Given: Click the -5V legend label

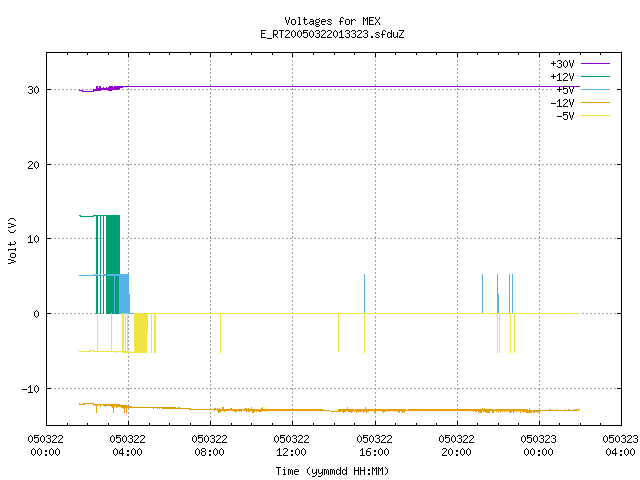Looking at the screenshot, I should 565,116.
